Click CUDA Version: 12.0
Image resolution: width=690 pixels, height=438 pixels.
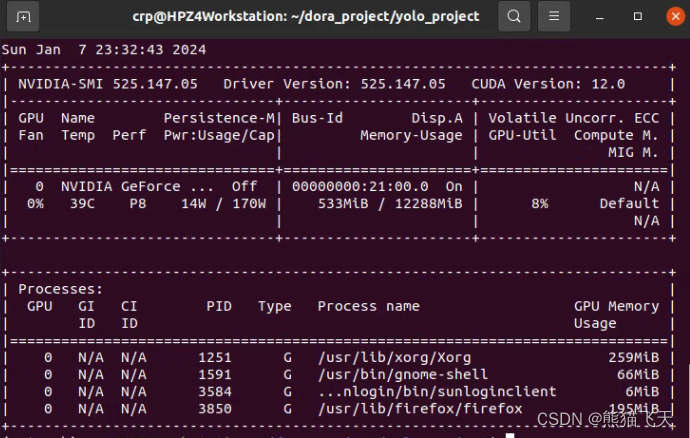tap(548, 84)
